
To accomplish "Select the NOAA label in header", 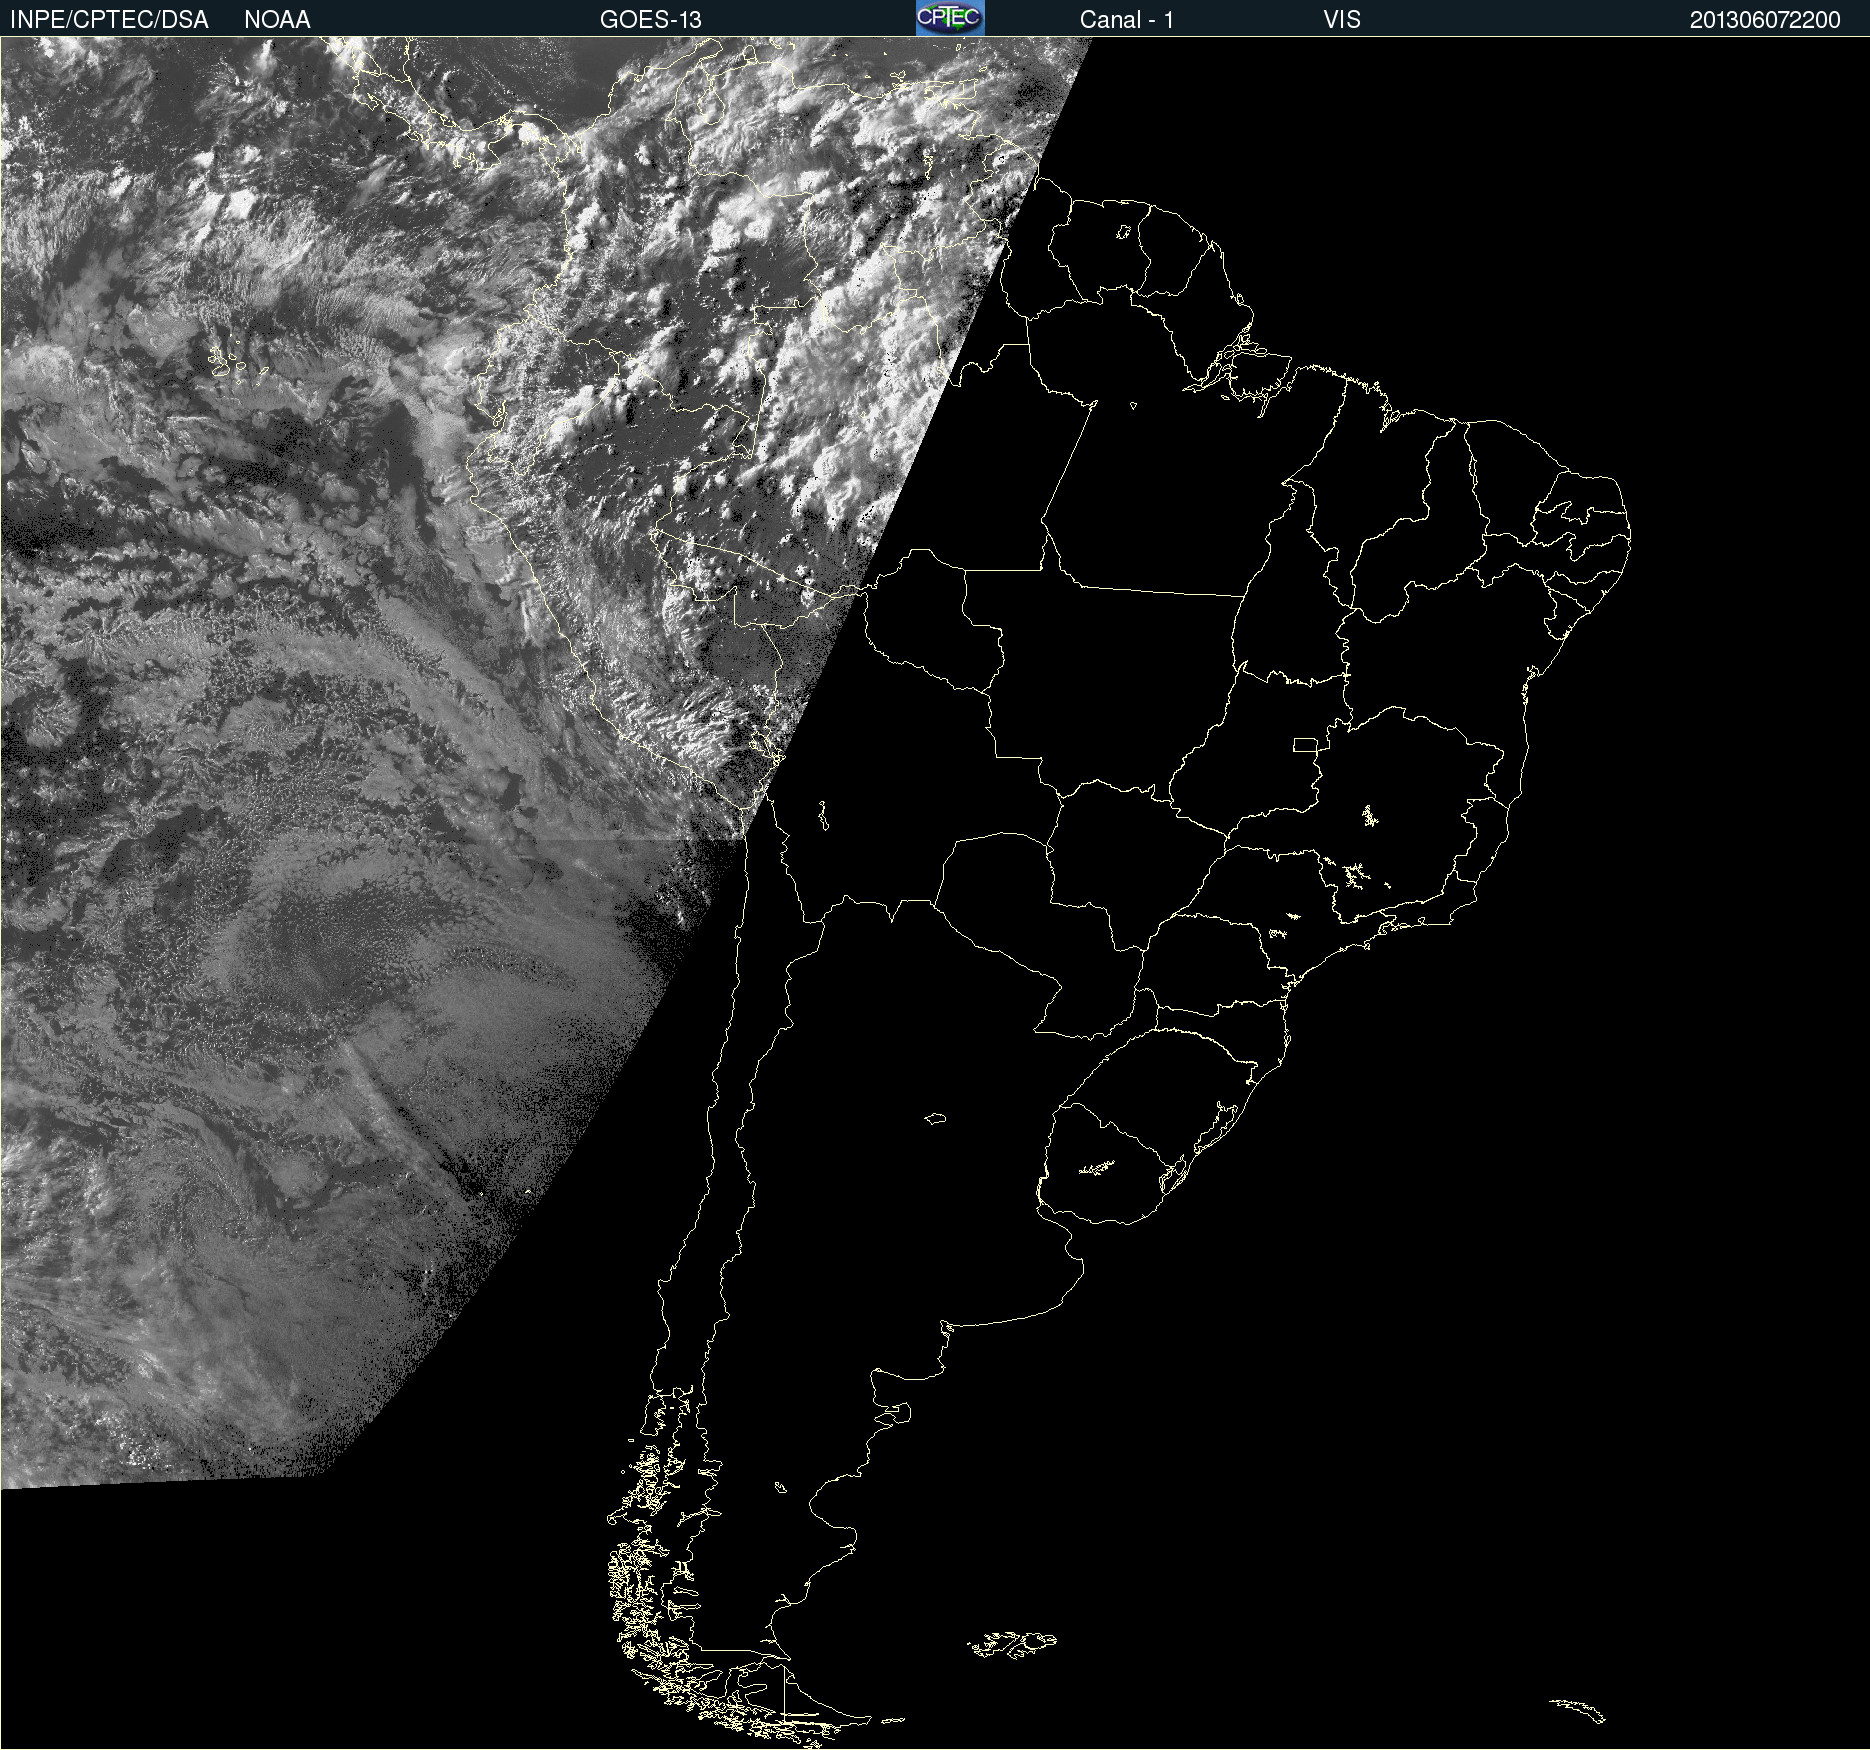I will pos(277,19).
